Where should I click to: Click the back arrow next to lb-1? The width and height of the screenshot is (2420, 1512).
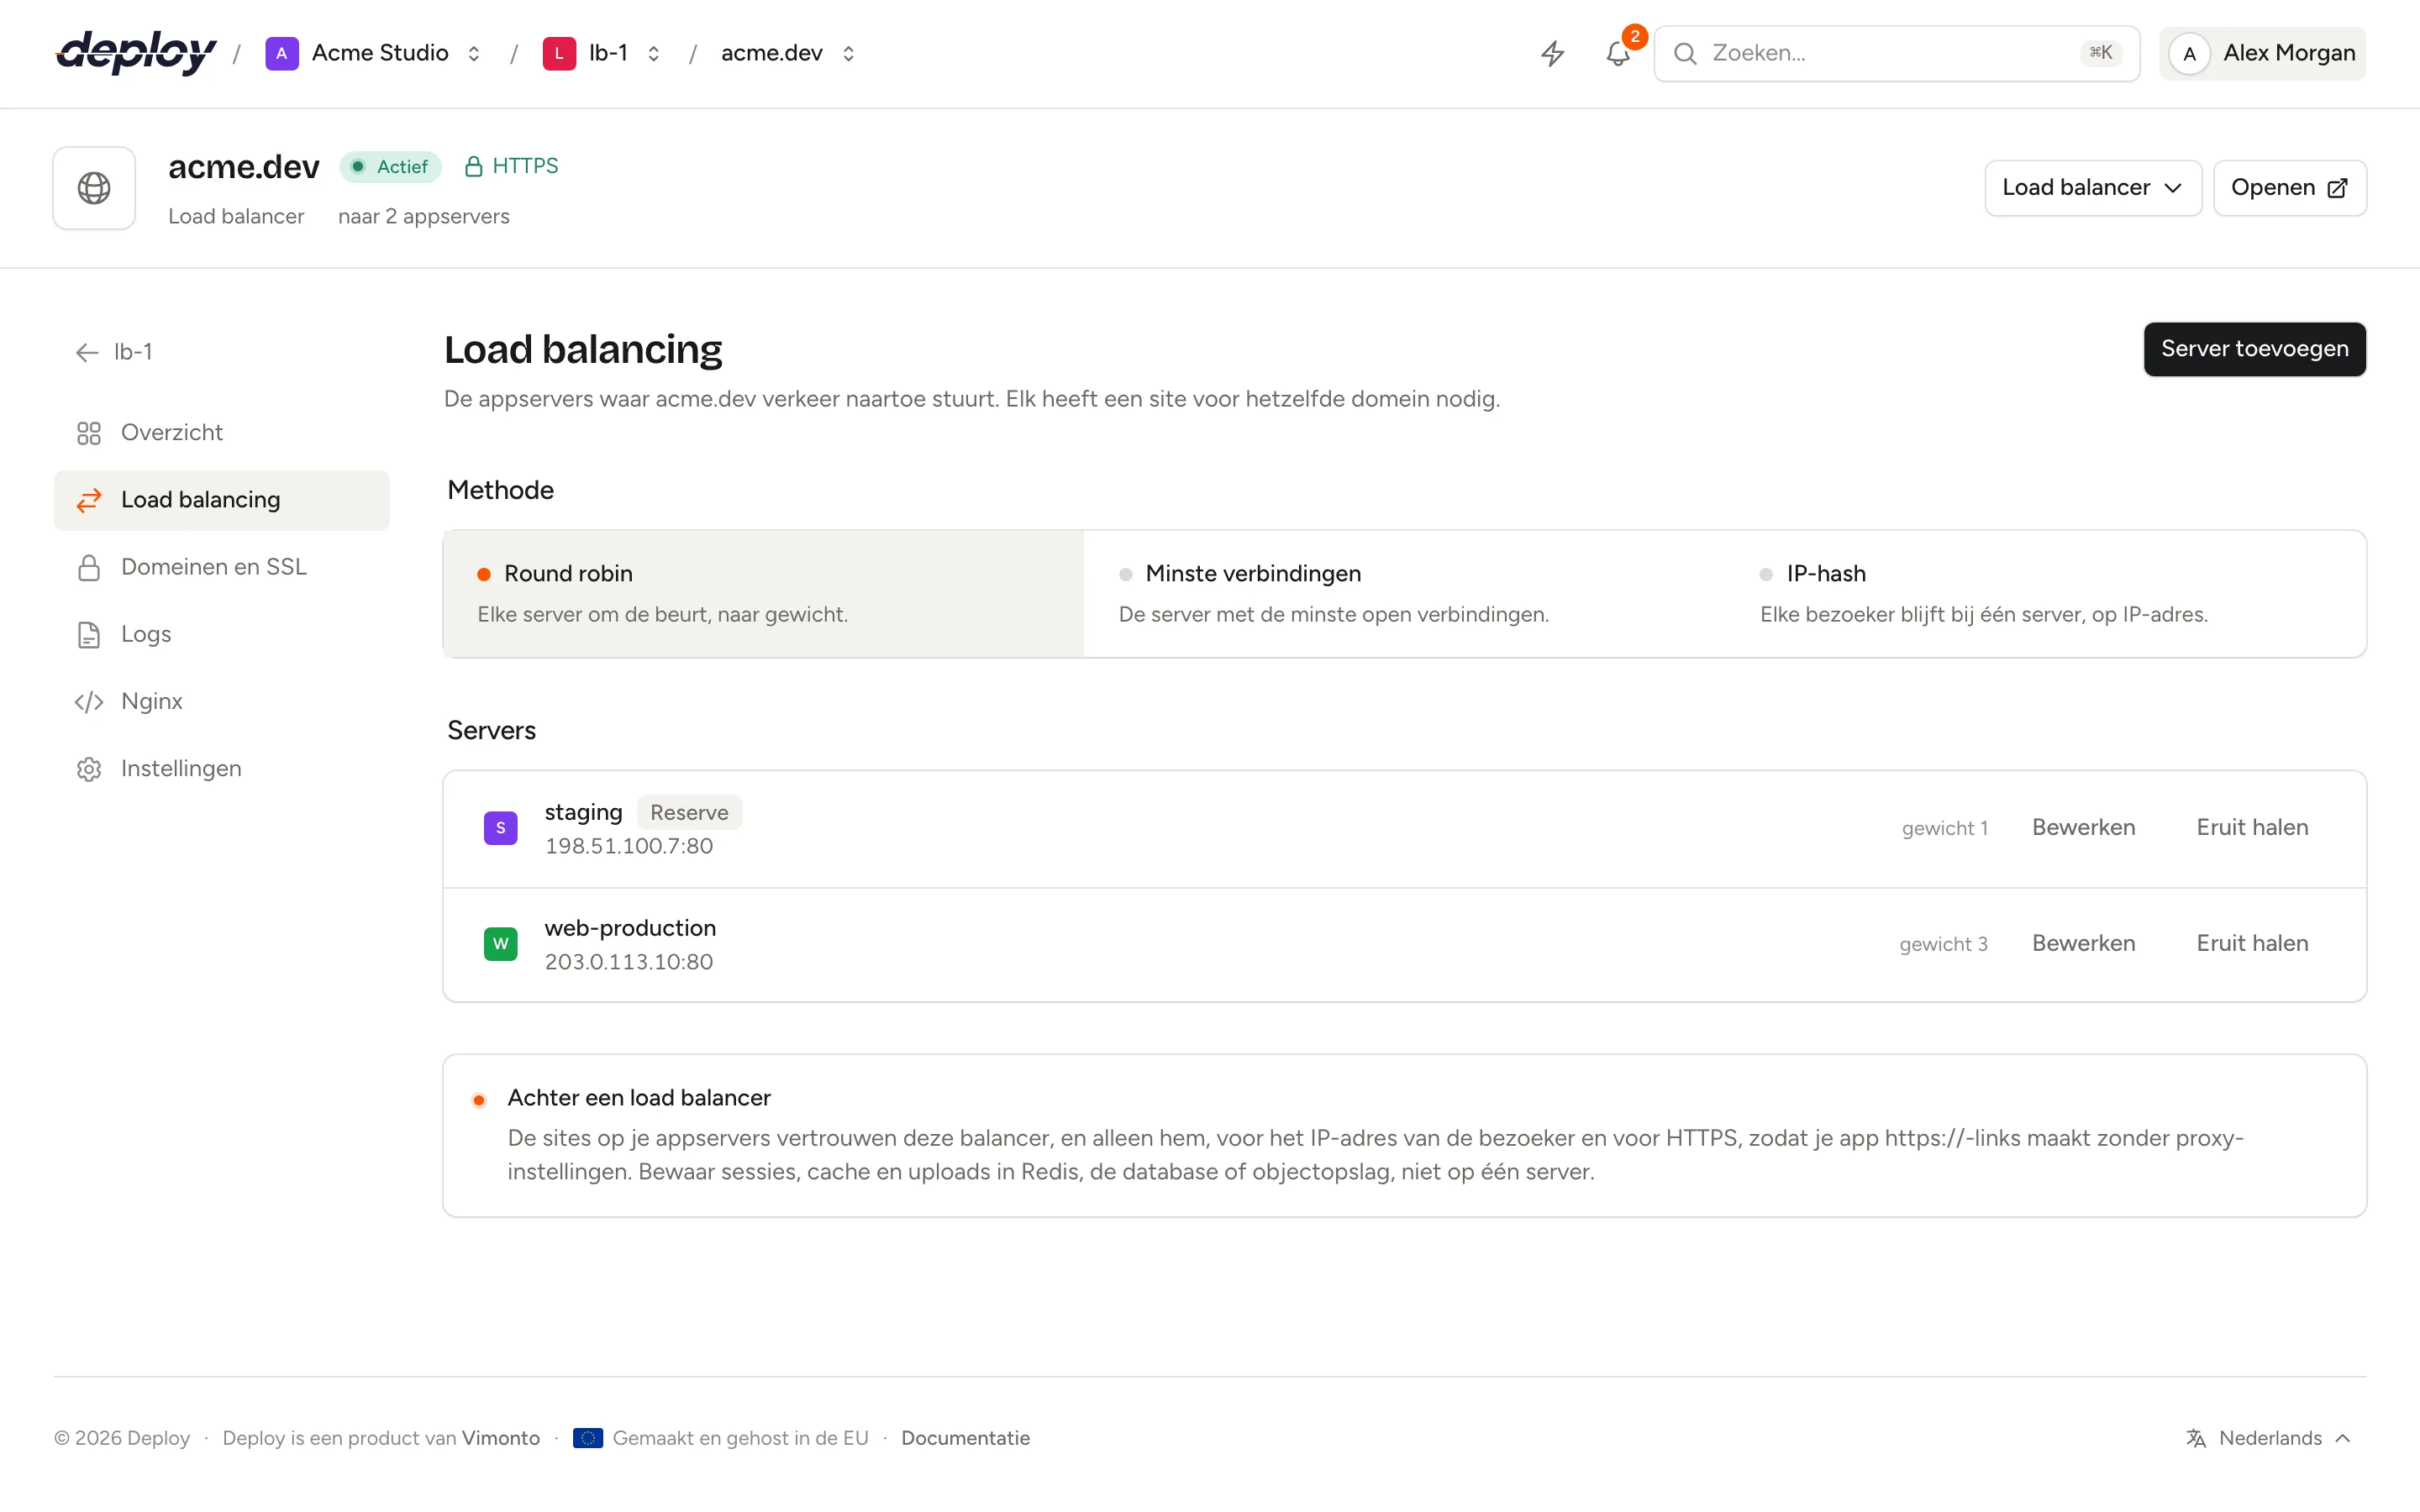pyautogui.click(x=87, y=352)
